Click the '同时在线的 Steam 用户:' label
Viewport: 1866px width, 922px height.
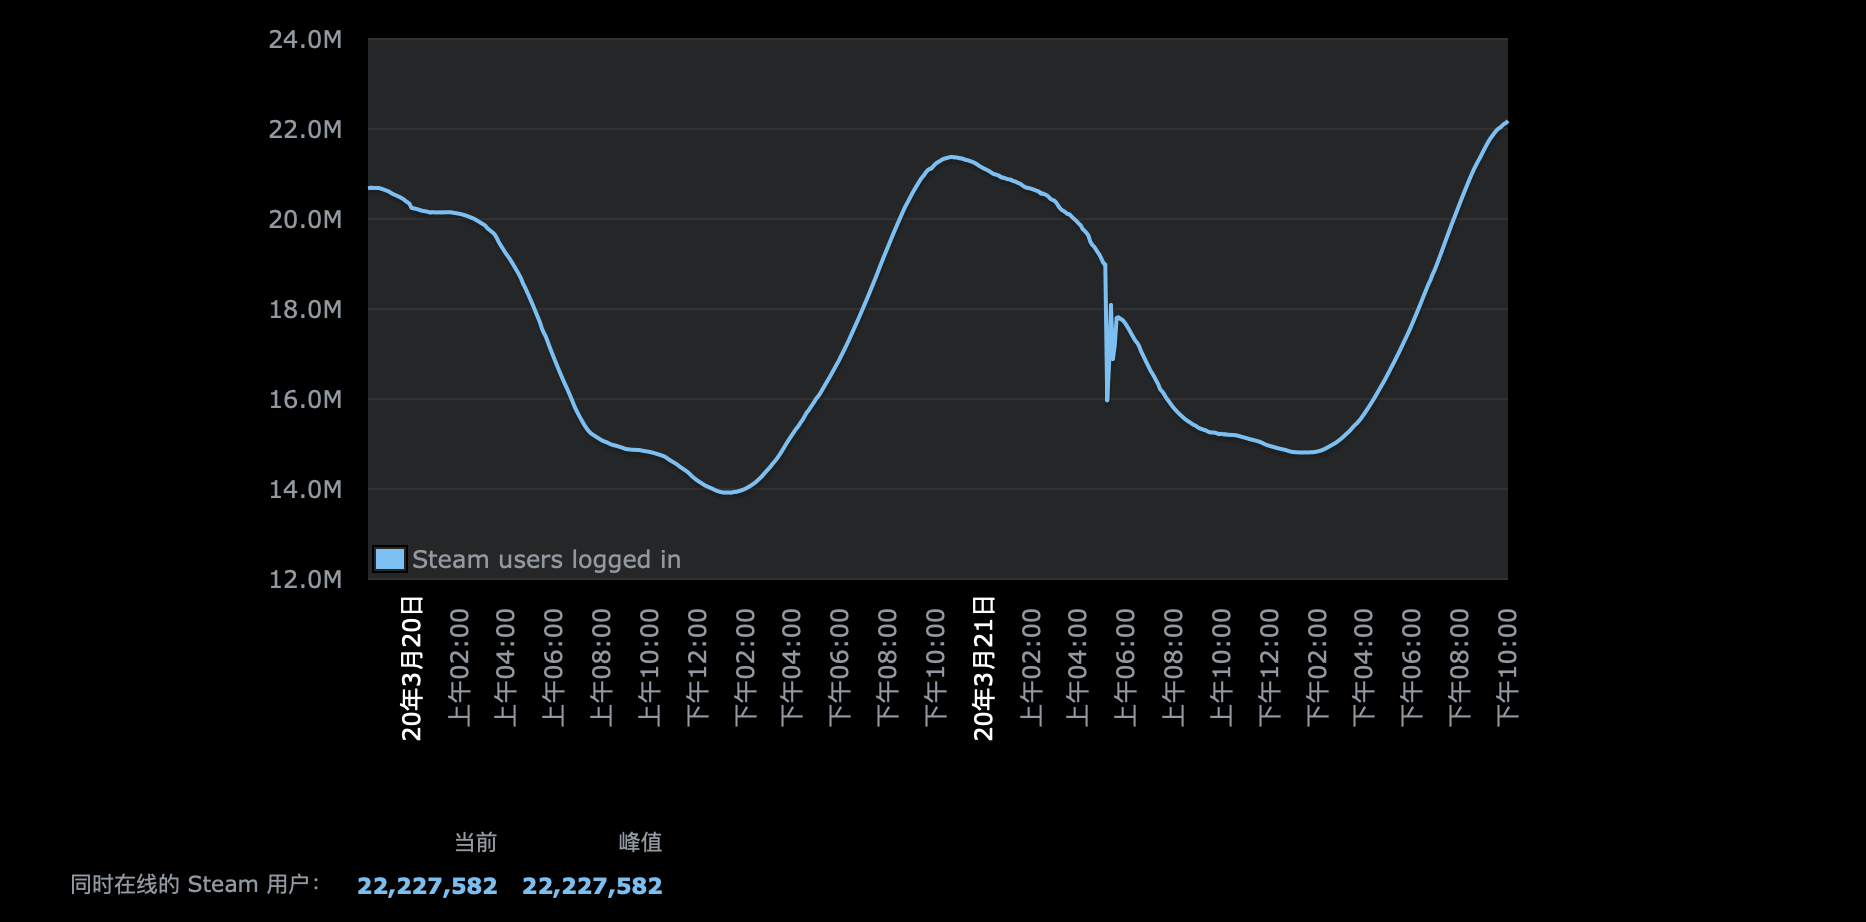point(195,884)
